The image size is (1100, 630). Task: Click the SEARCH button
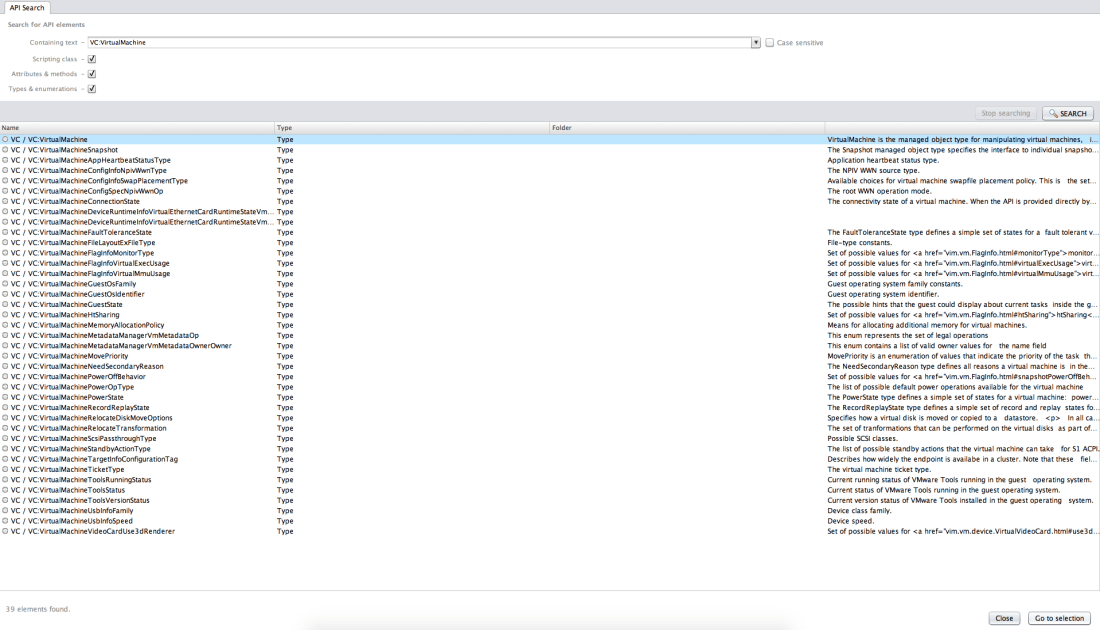tap(1068, 113)
